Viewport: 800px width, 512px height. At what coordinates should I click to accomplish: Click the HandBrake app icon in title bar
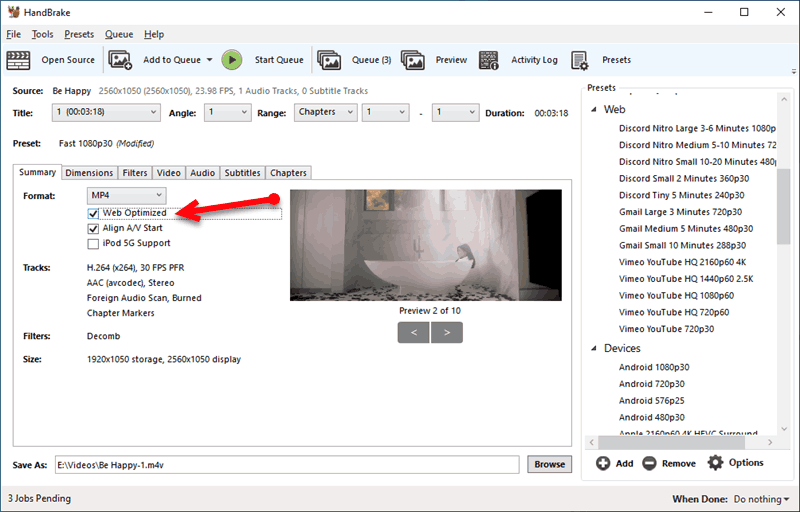(x=13, y=12)
